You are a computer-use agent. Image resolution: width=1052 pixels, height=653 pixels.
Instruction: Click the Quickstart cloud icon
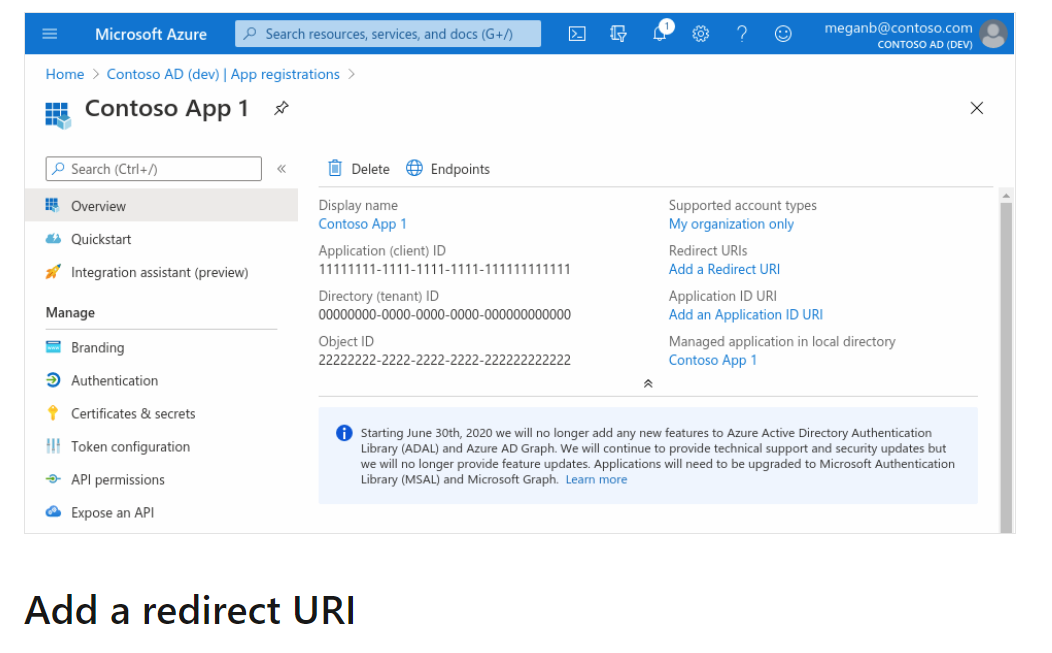pyautogui.click(x=53, y=238)
